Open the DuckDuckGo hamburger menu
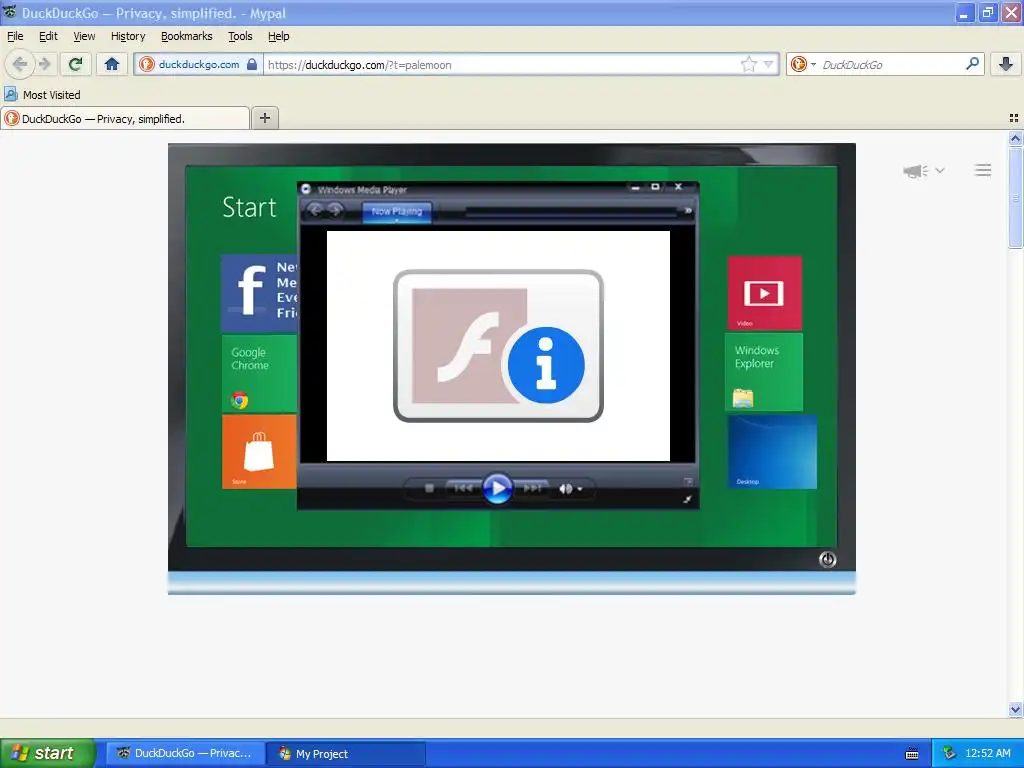The width and height of the screenshot is (1024, 768). tap(982, 170)
